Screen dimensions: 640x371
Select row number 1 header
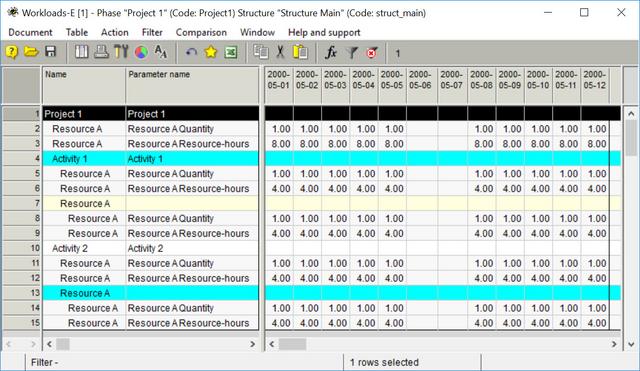click(x=22, y=113)
